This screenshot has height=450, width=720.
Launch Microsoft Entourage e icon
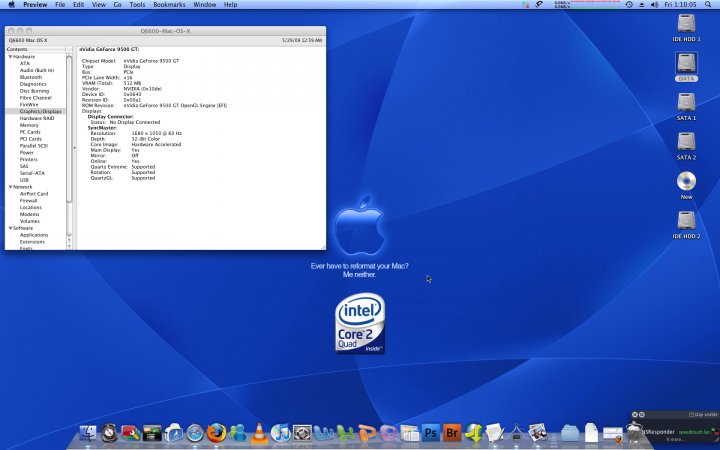click(x=389, y=433)
